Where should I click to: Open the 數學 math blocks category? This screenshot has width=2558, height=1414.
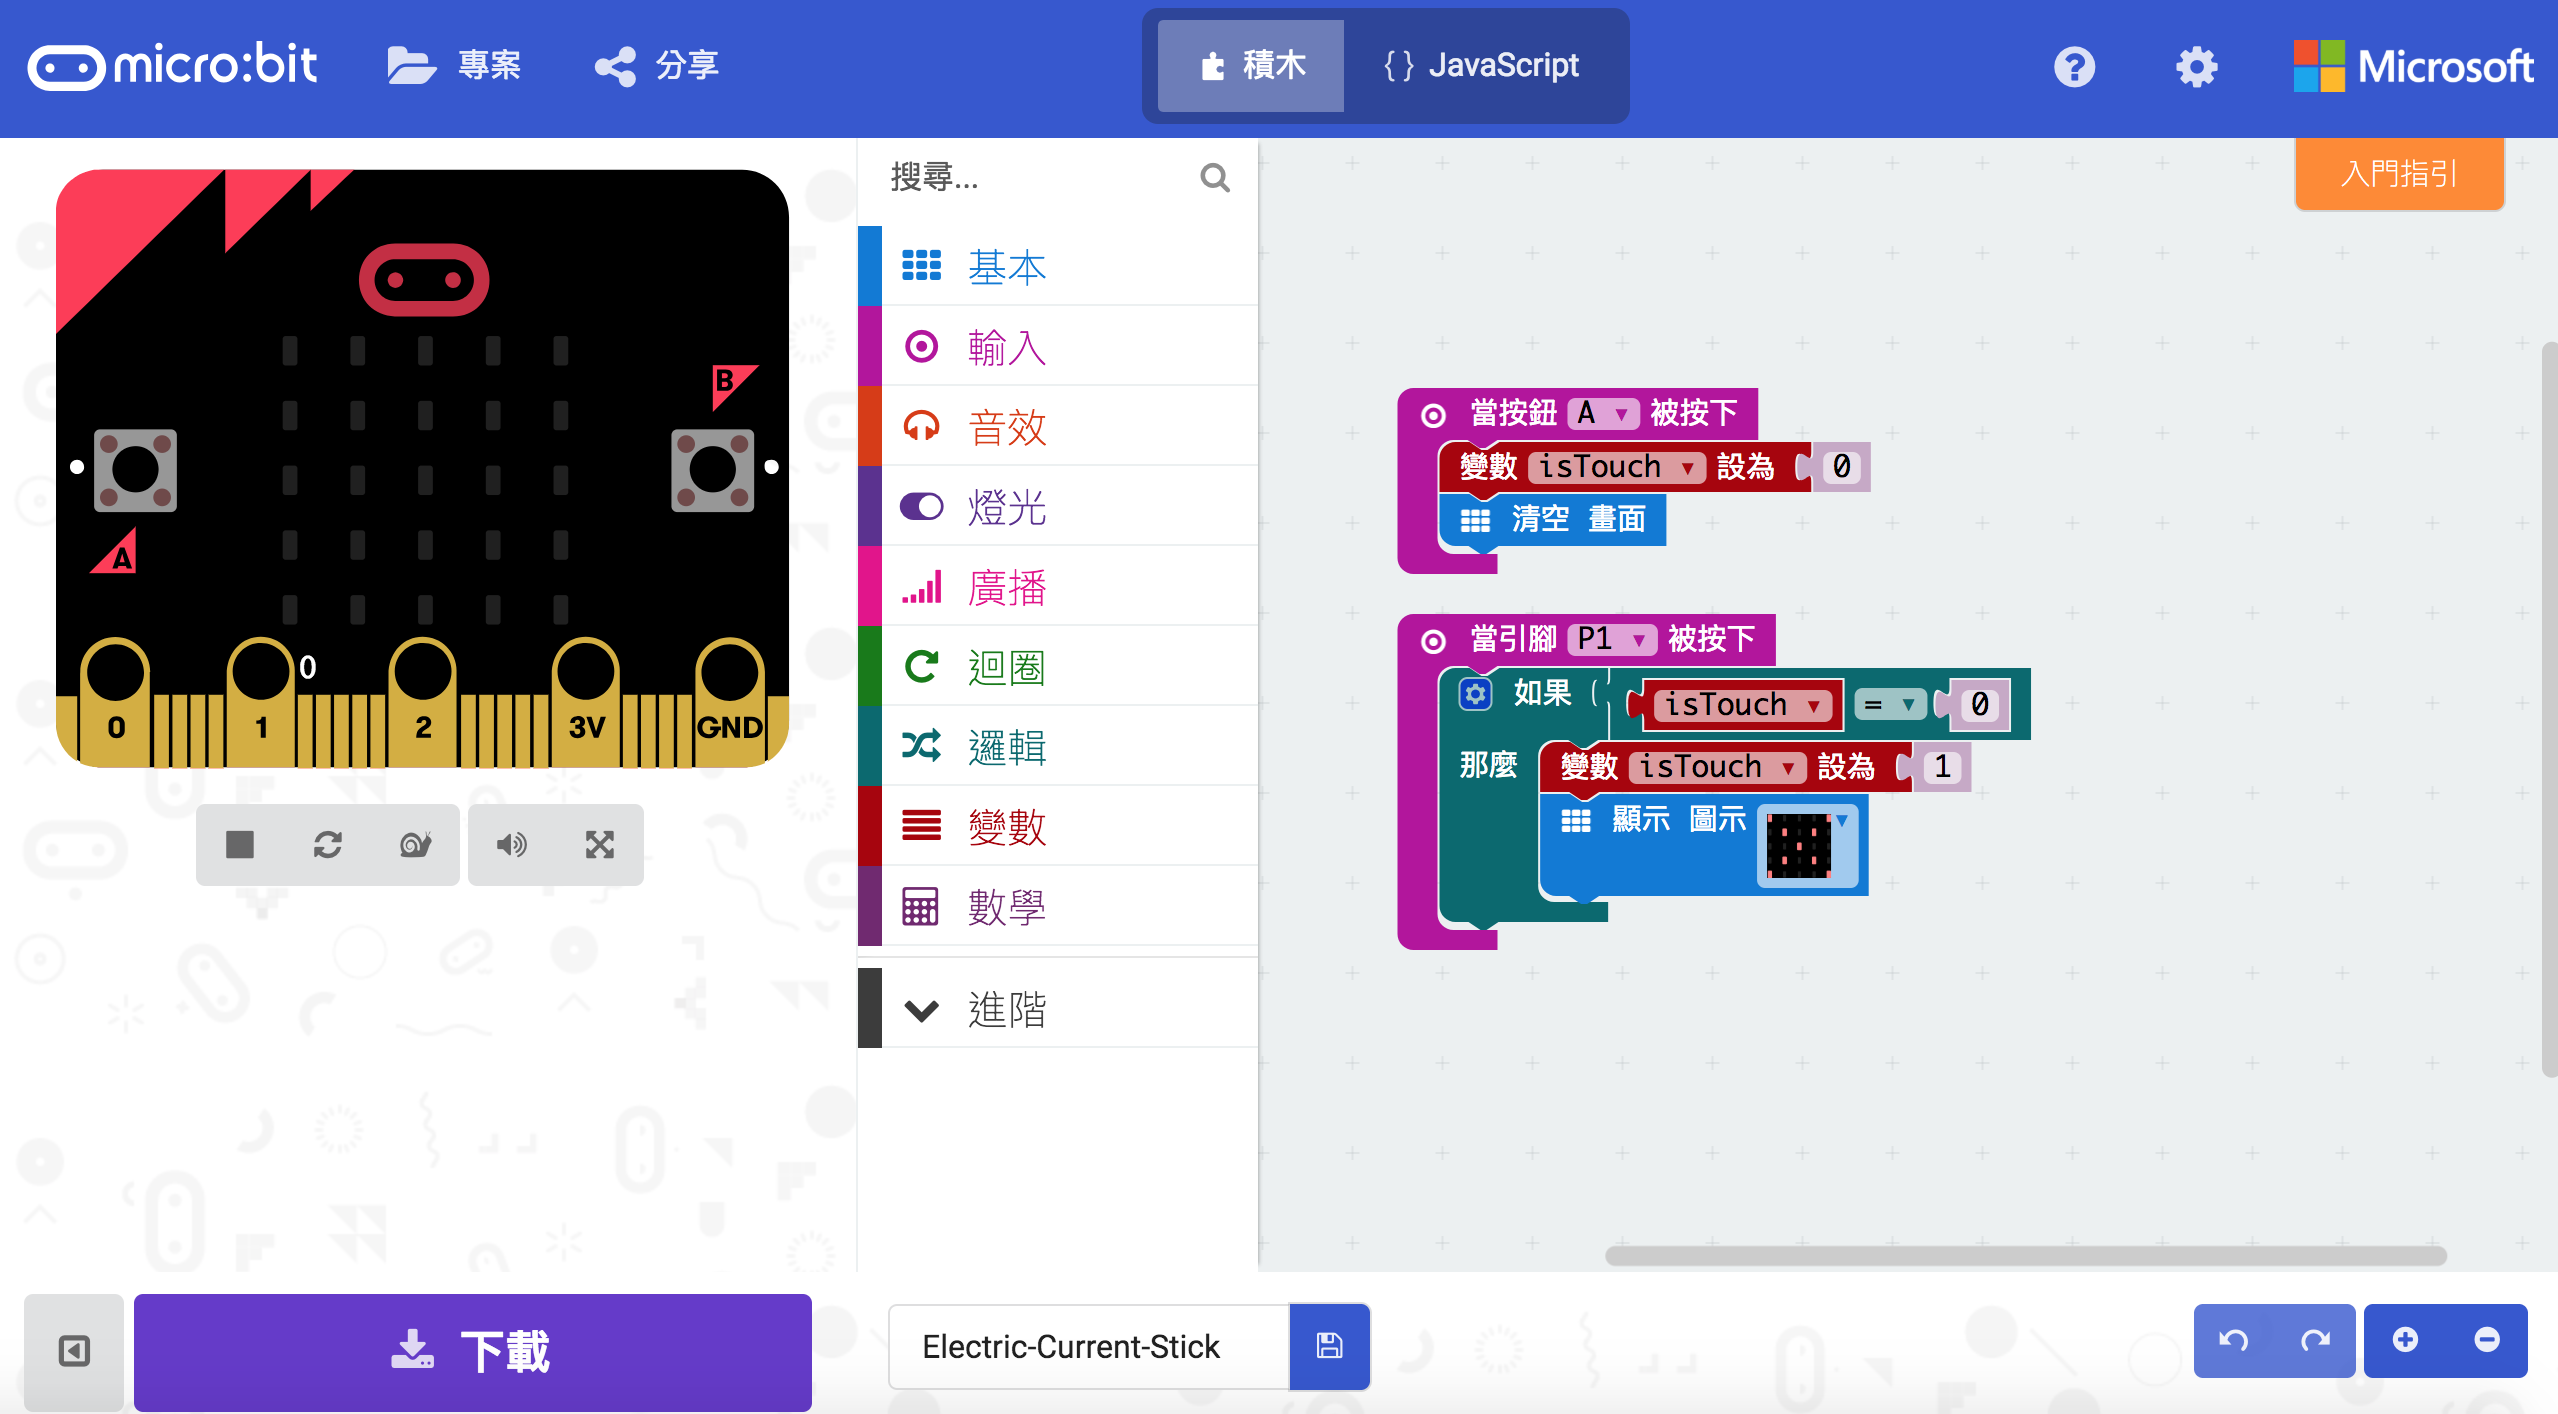pos(1058,906)
